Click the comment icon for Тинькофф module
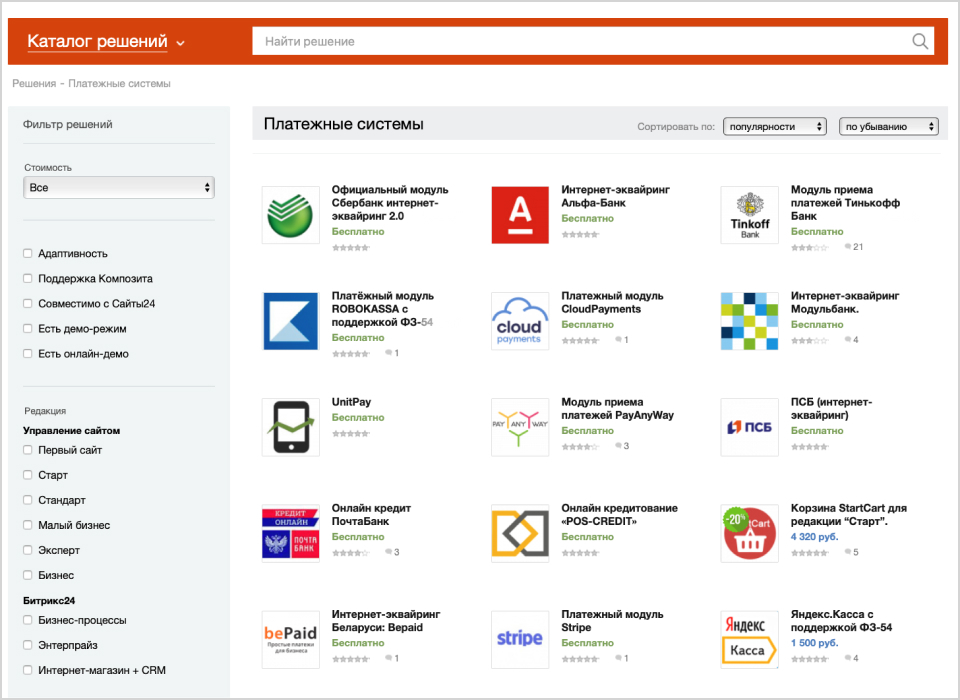This screenshot has width=960, height=700. coord(848,247)
